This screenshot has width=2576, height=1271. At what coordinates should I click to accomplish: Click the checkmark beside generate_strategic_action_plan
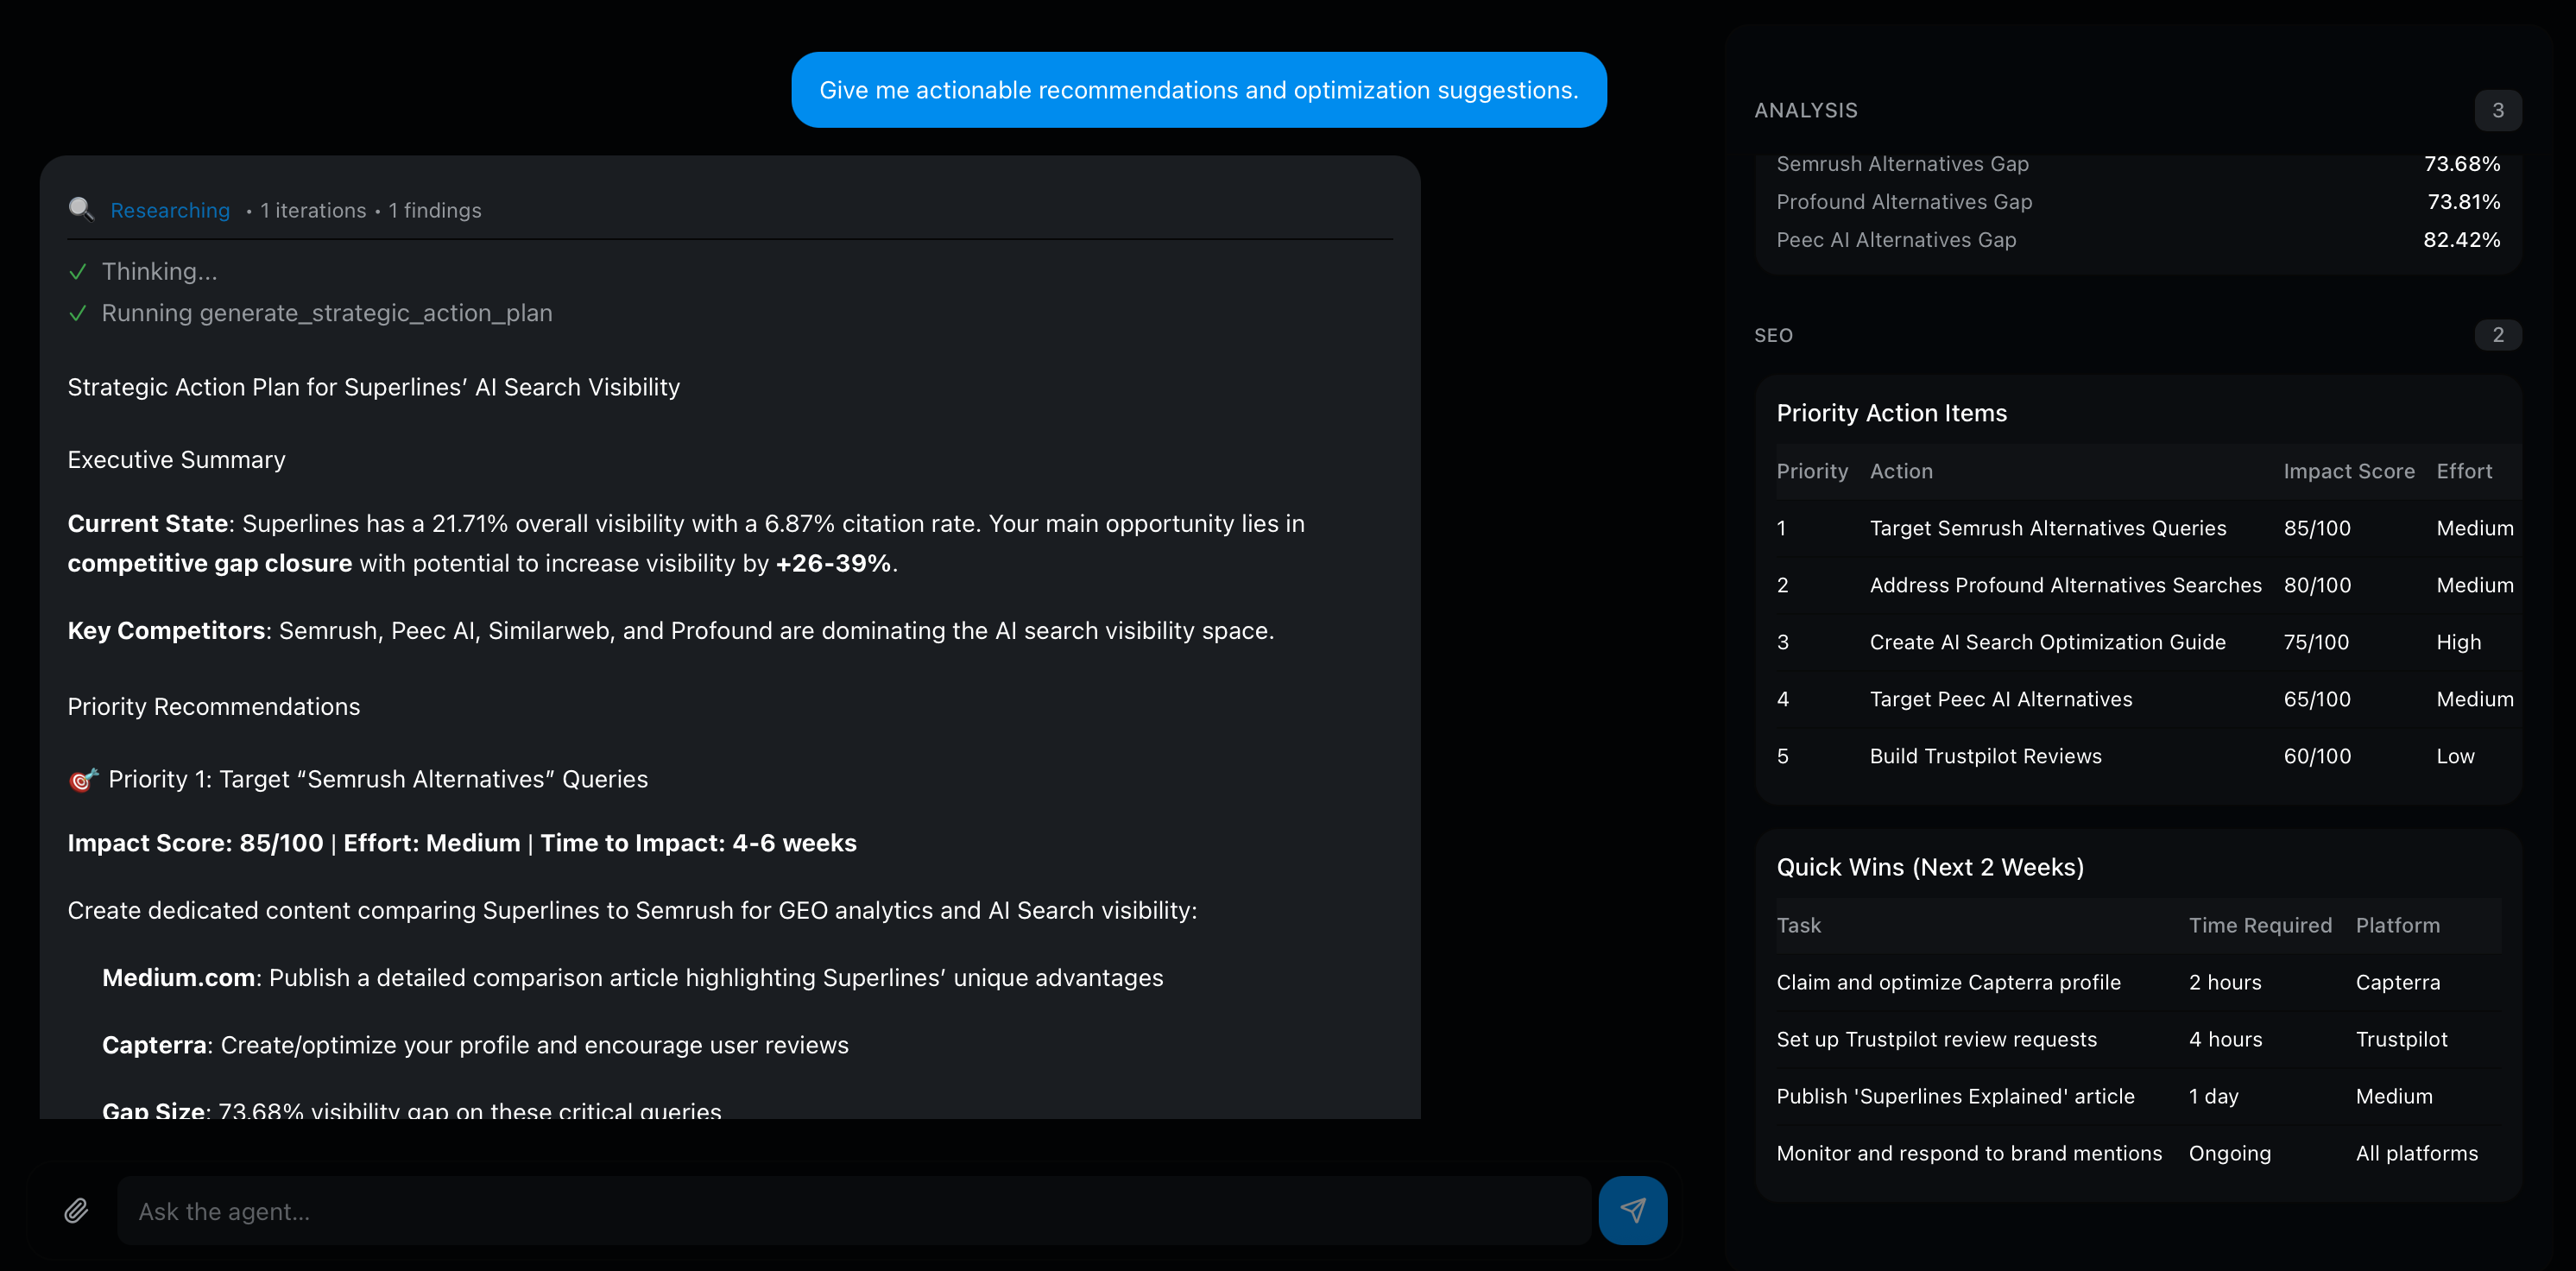tap(79, 313)
